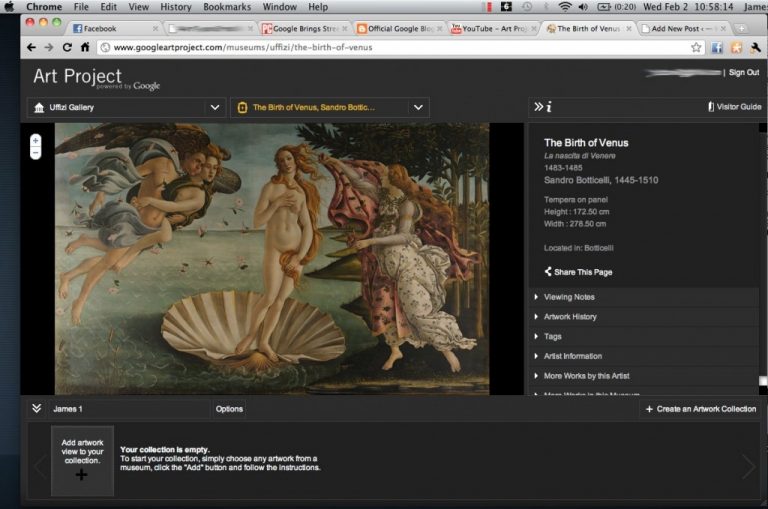Open the Uffizi Gallery museum dropdown
Image resolution: width=768 pixels, height=509 pixels.
pos(126,107)
